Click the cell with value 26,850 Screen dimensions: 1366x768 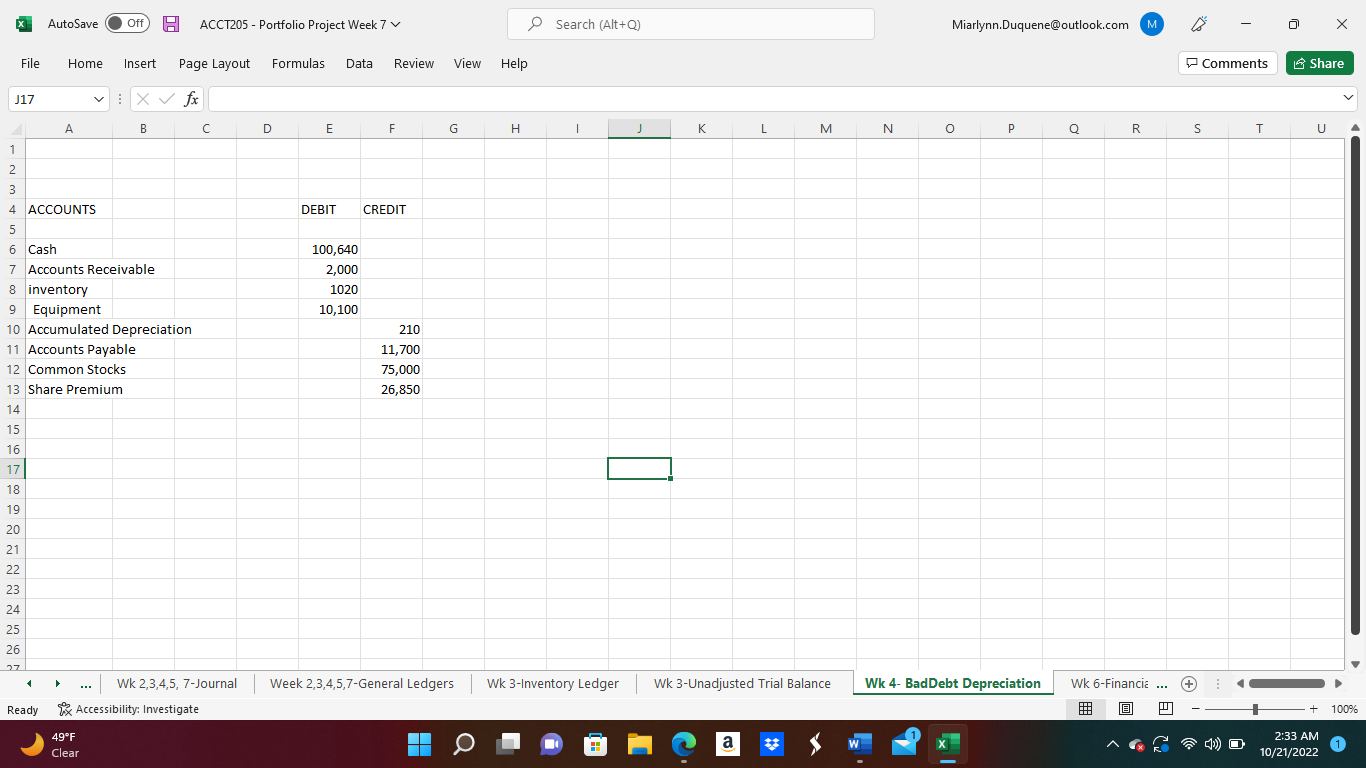click(391, 389)
